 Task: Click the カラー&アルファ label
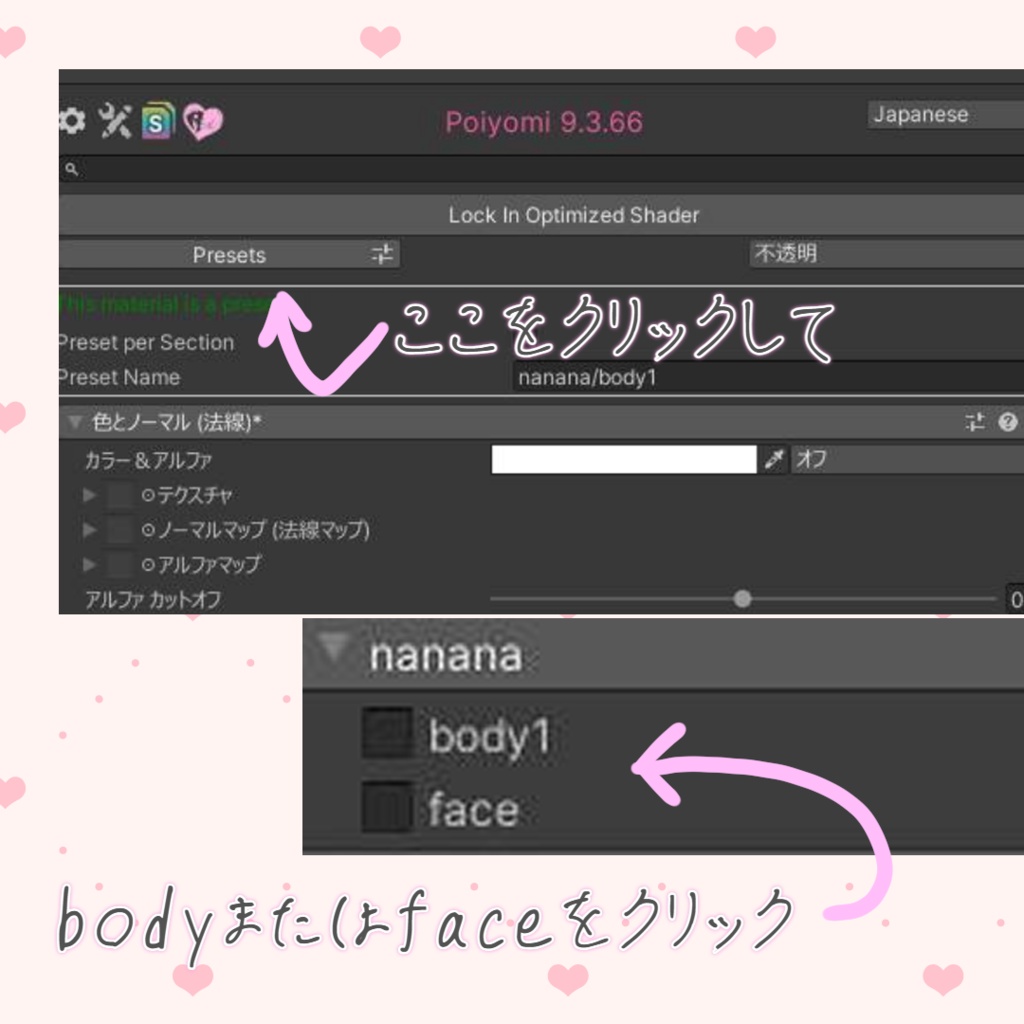pyautogui.click(x=148, y=460)
